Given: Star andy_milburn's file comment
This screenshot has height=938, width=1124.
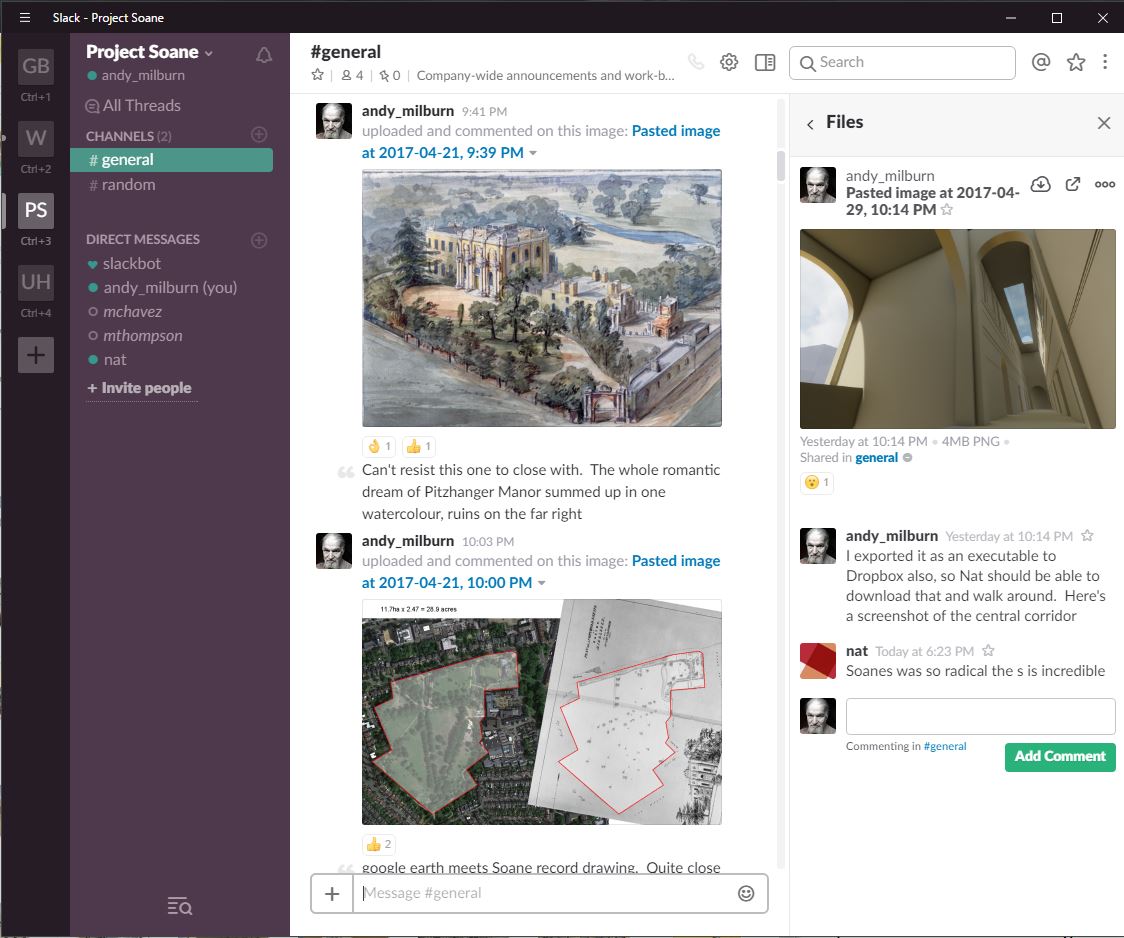Looking at the screenshot, I should (x=1087, y=536).
